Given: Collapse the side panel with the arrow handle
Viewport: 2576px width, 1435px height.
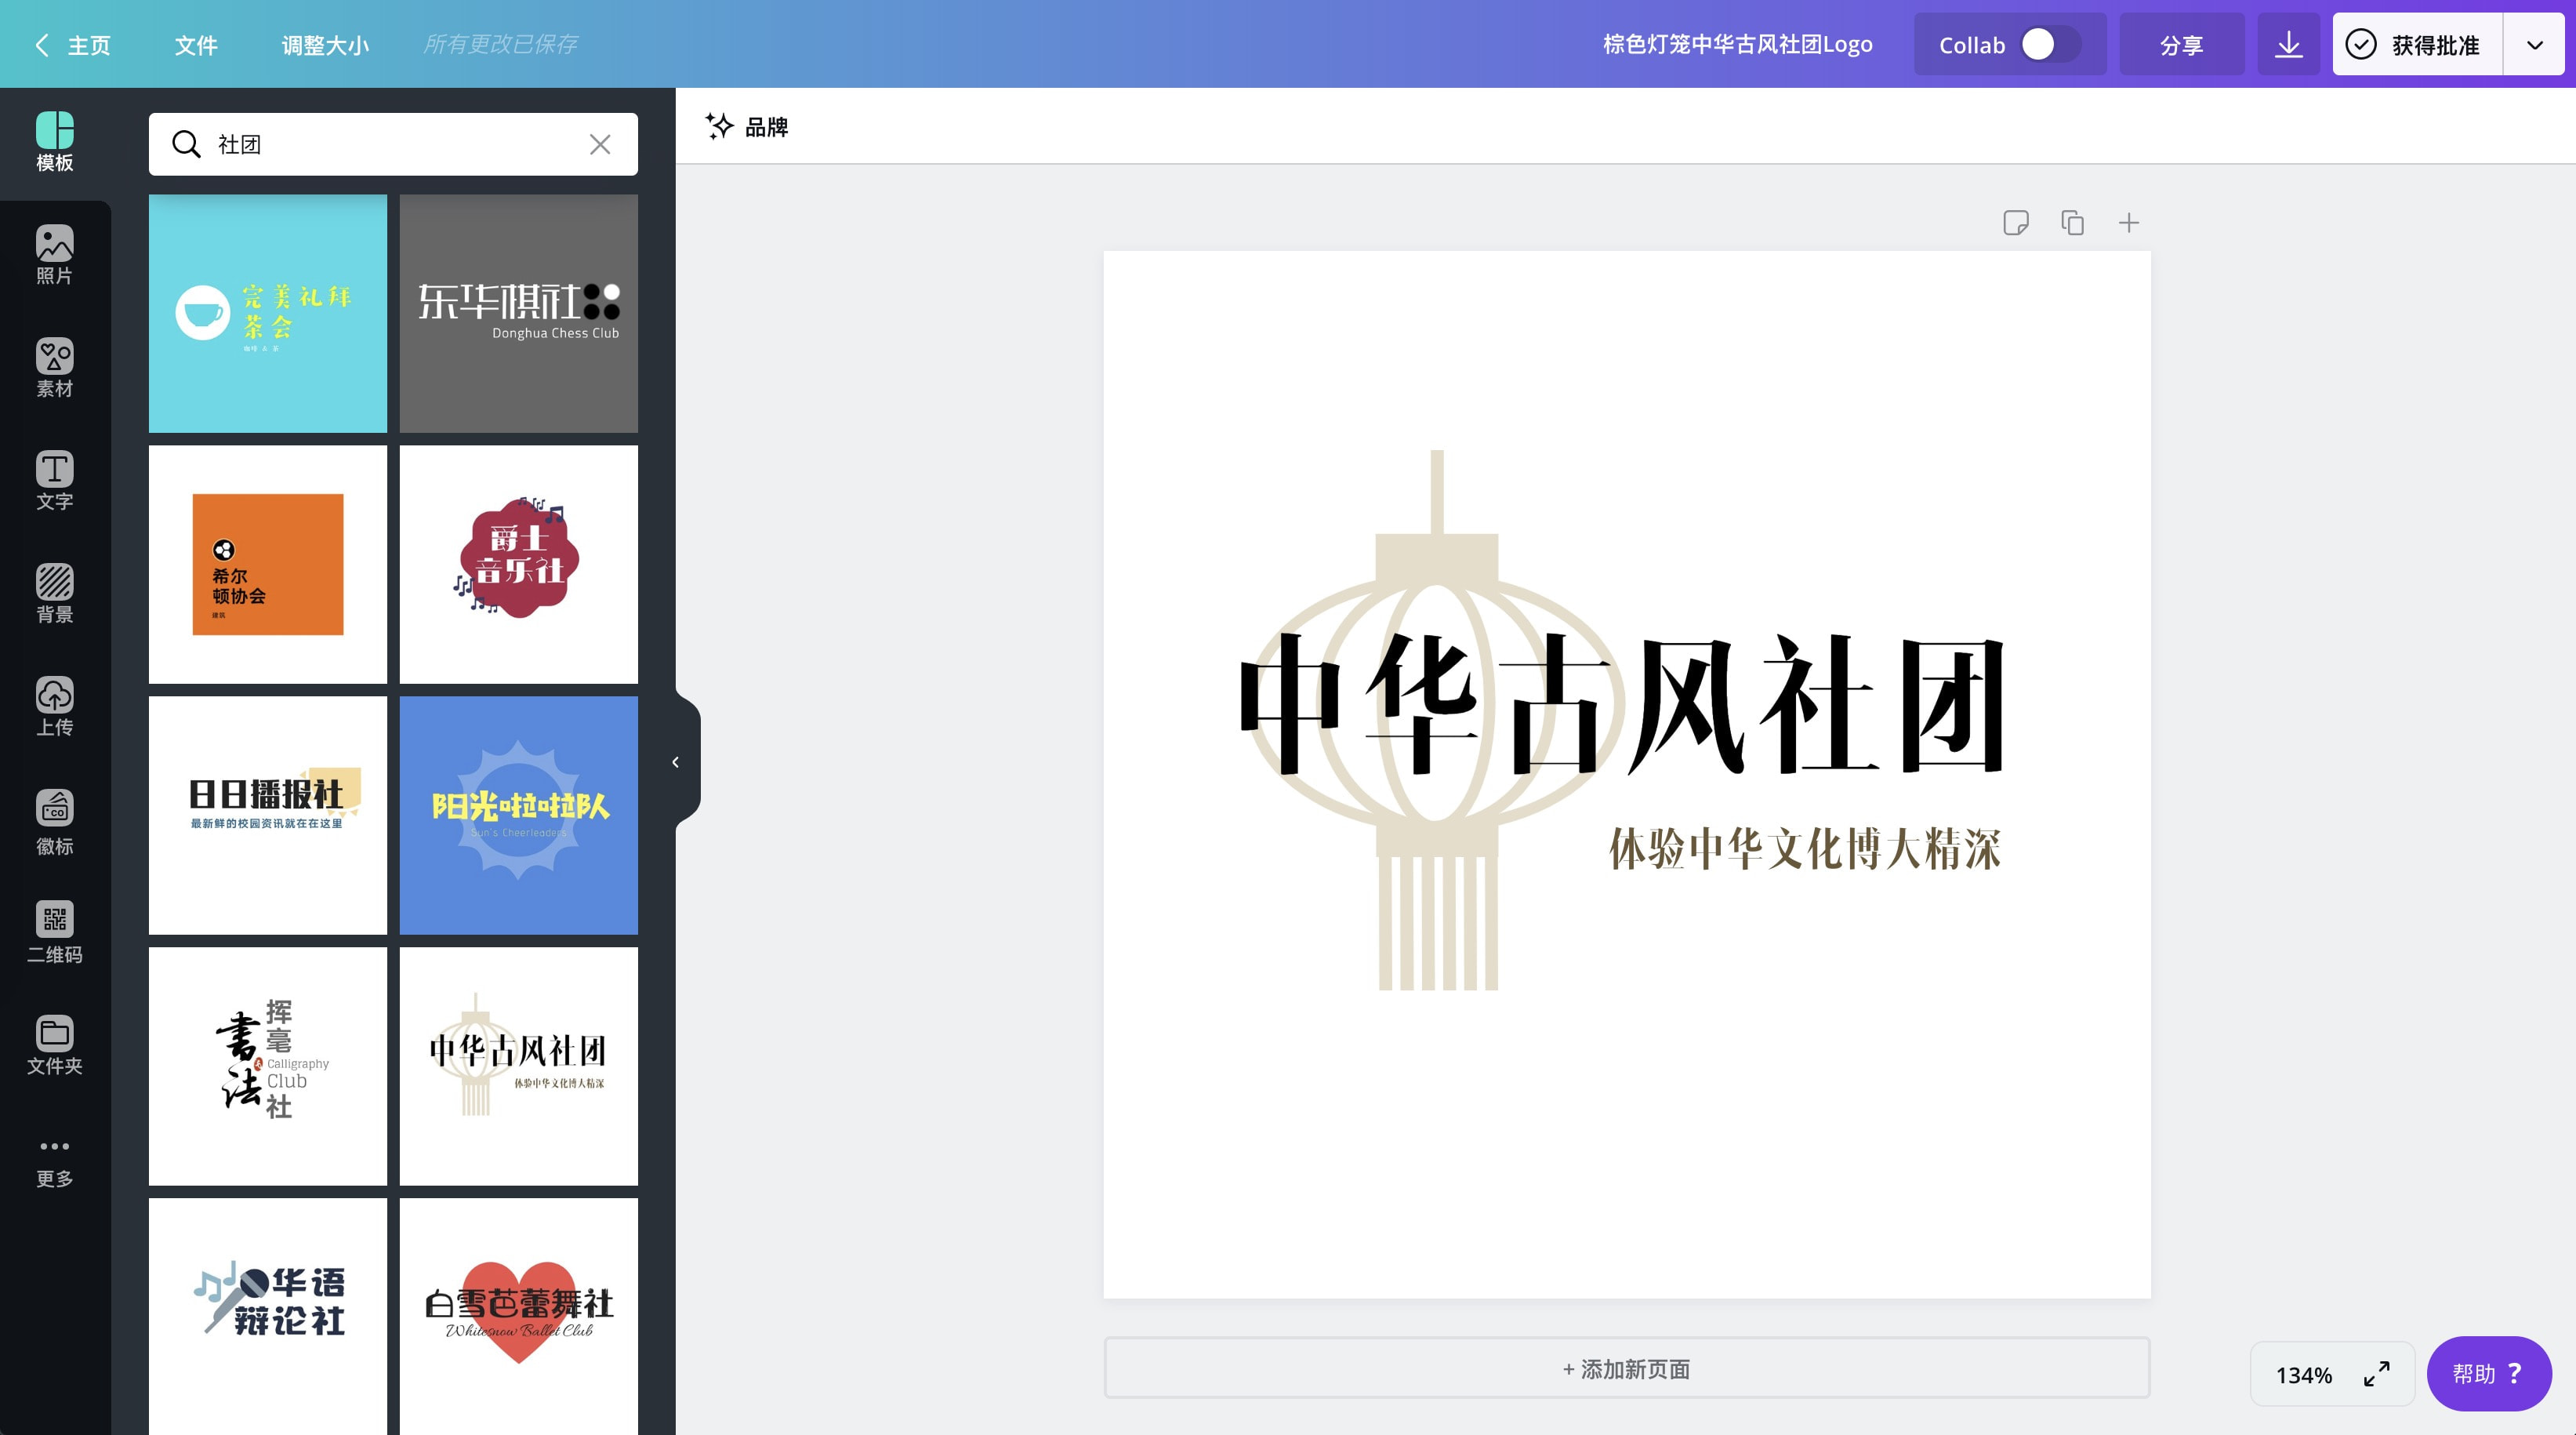Looking at the screenshot, I should click(676, 762).
